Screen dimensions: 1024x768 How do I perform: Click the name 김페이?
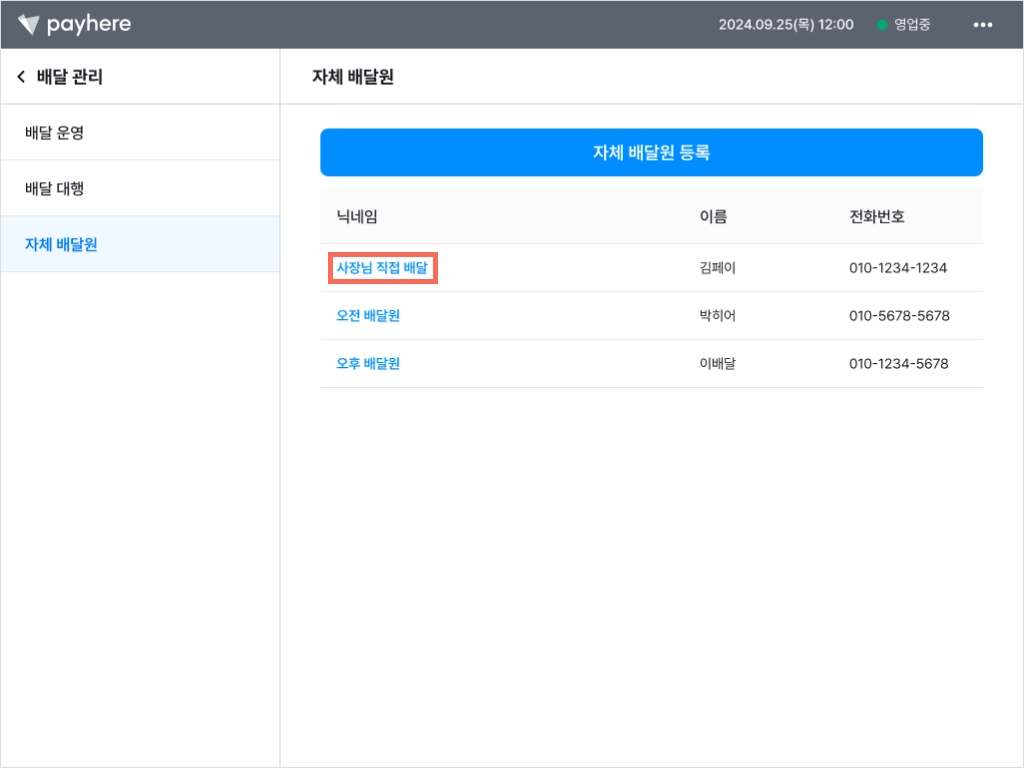717,268
